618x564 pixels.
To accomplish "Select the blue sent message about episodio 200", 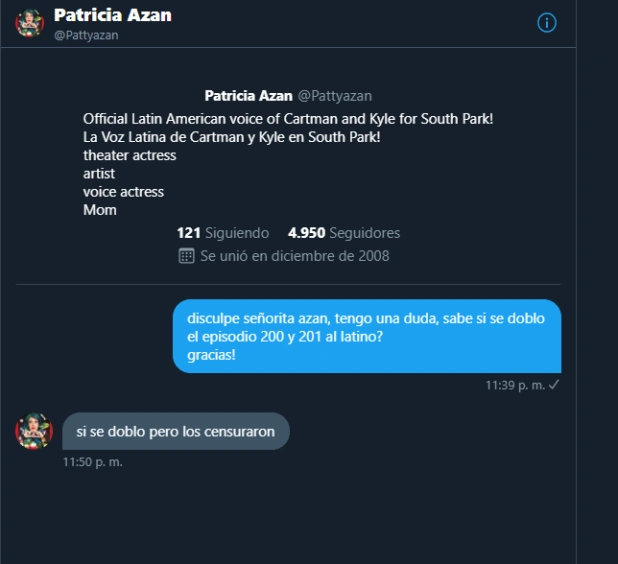I will (x=367, y=336).
